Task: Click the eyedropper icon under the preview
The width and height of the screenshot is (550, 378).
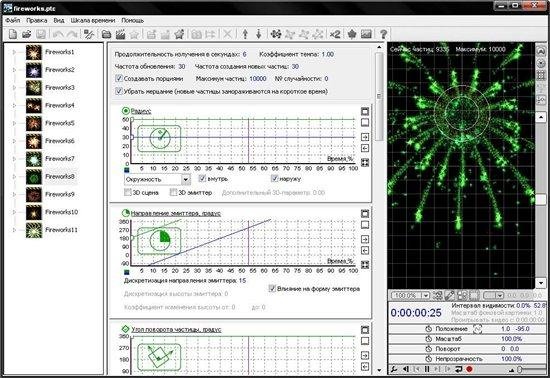Action: (450, 296)
